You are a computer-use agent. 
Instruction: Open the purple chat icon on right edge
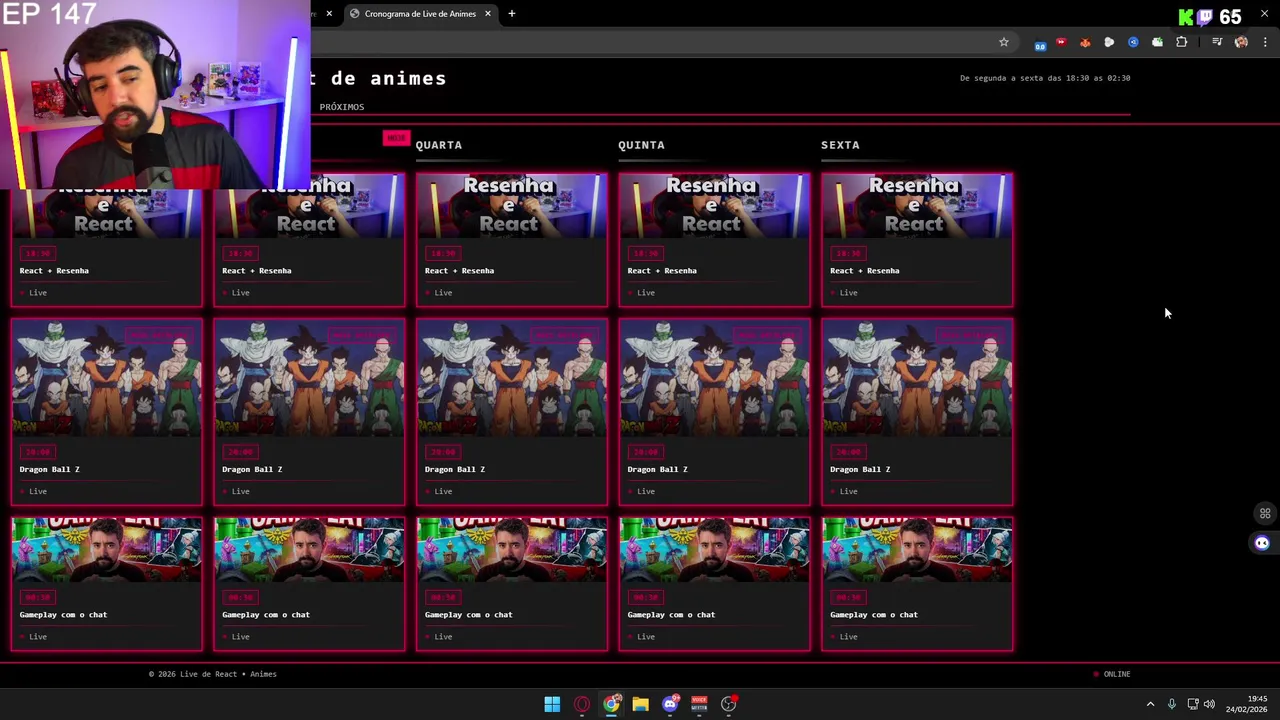(x=1262, y=543)
